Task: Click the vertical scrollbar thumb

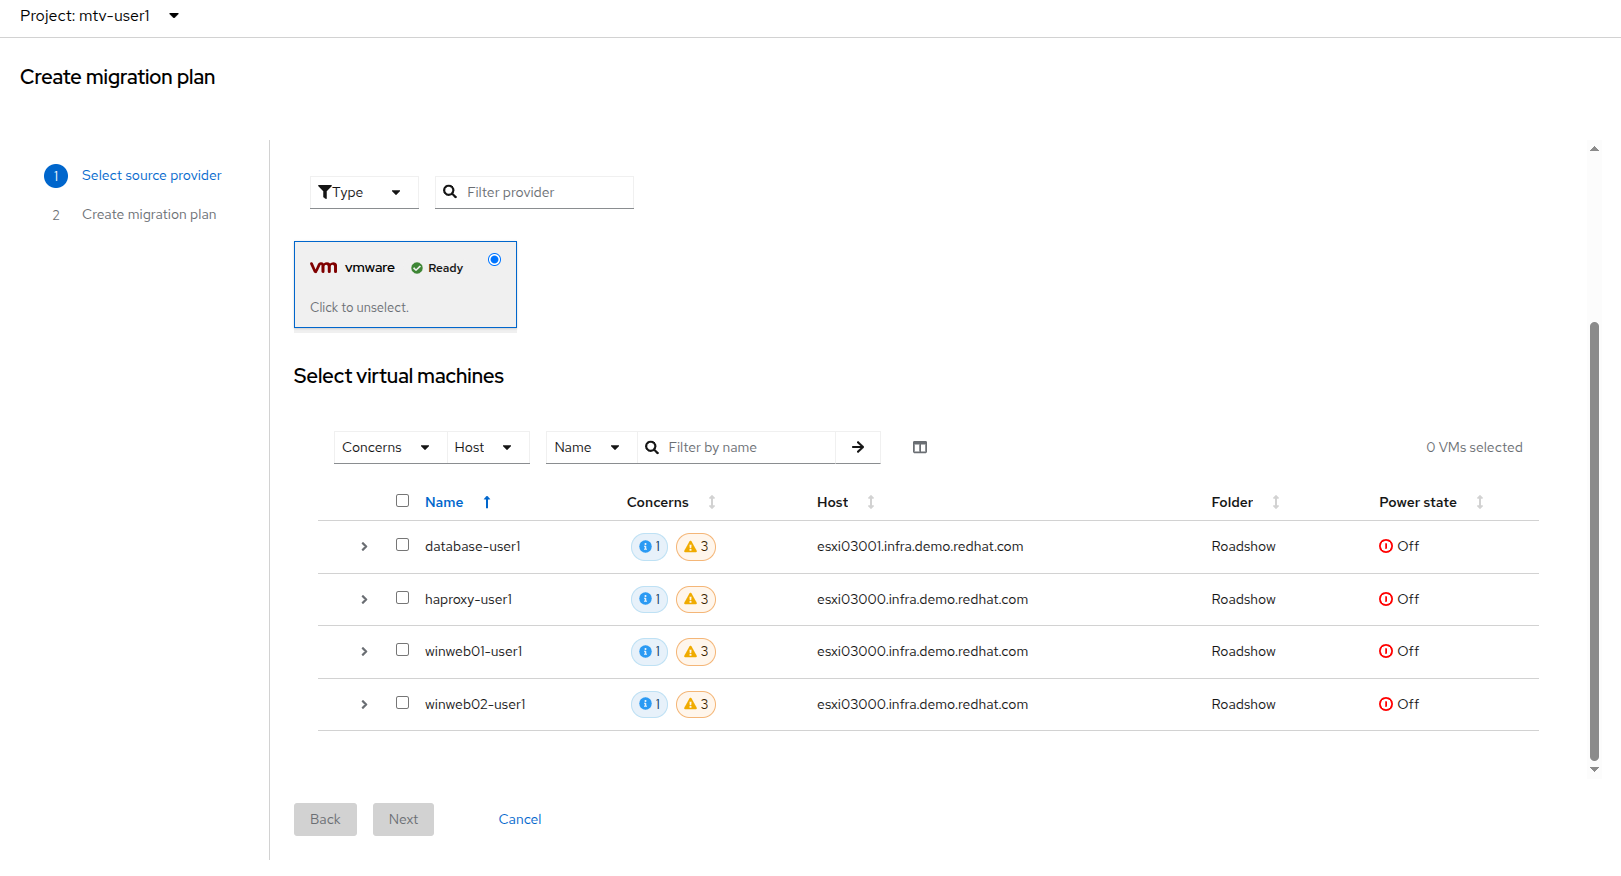Action: [1594, 540]
